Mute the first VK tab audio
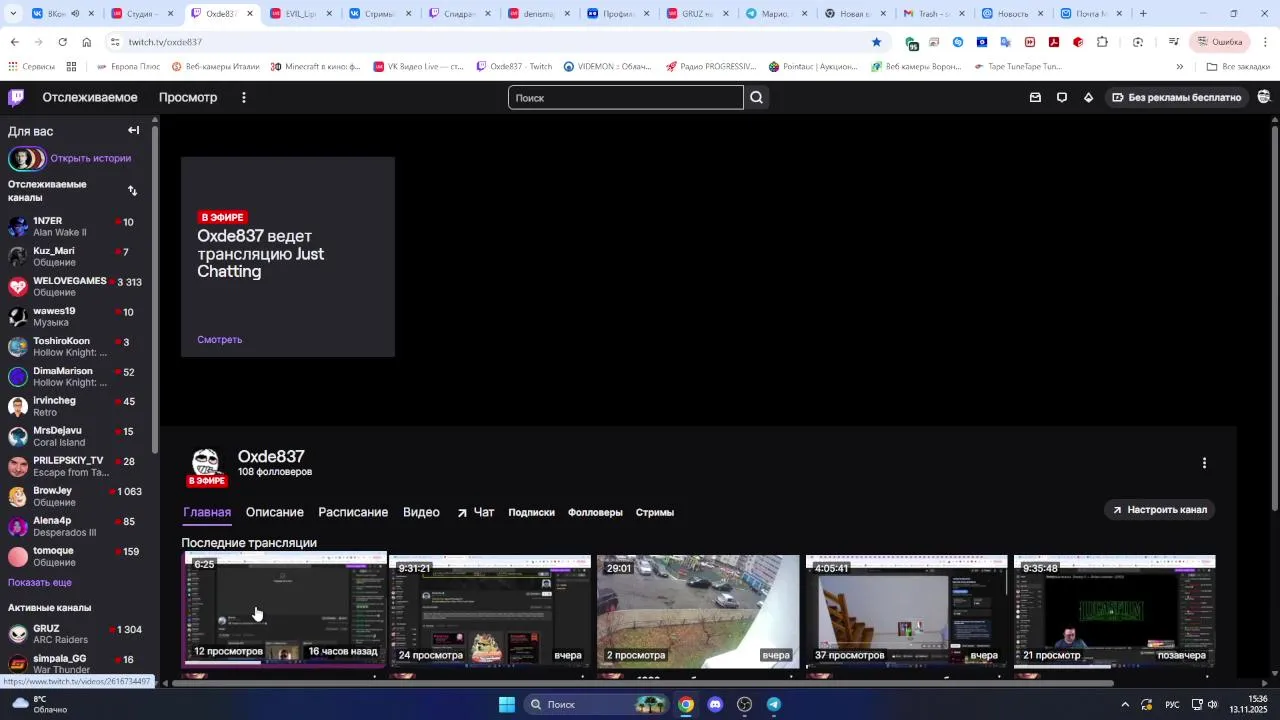Screen dimensions: 1280x720 (x=75, y=14)
